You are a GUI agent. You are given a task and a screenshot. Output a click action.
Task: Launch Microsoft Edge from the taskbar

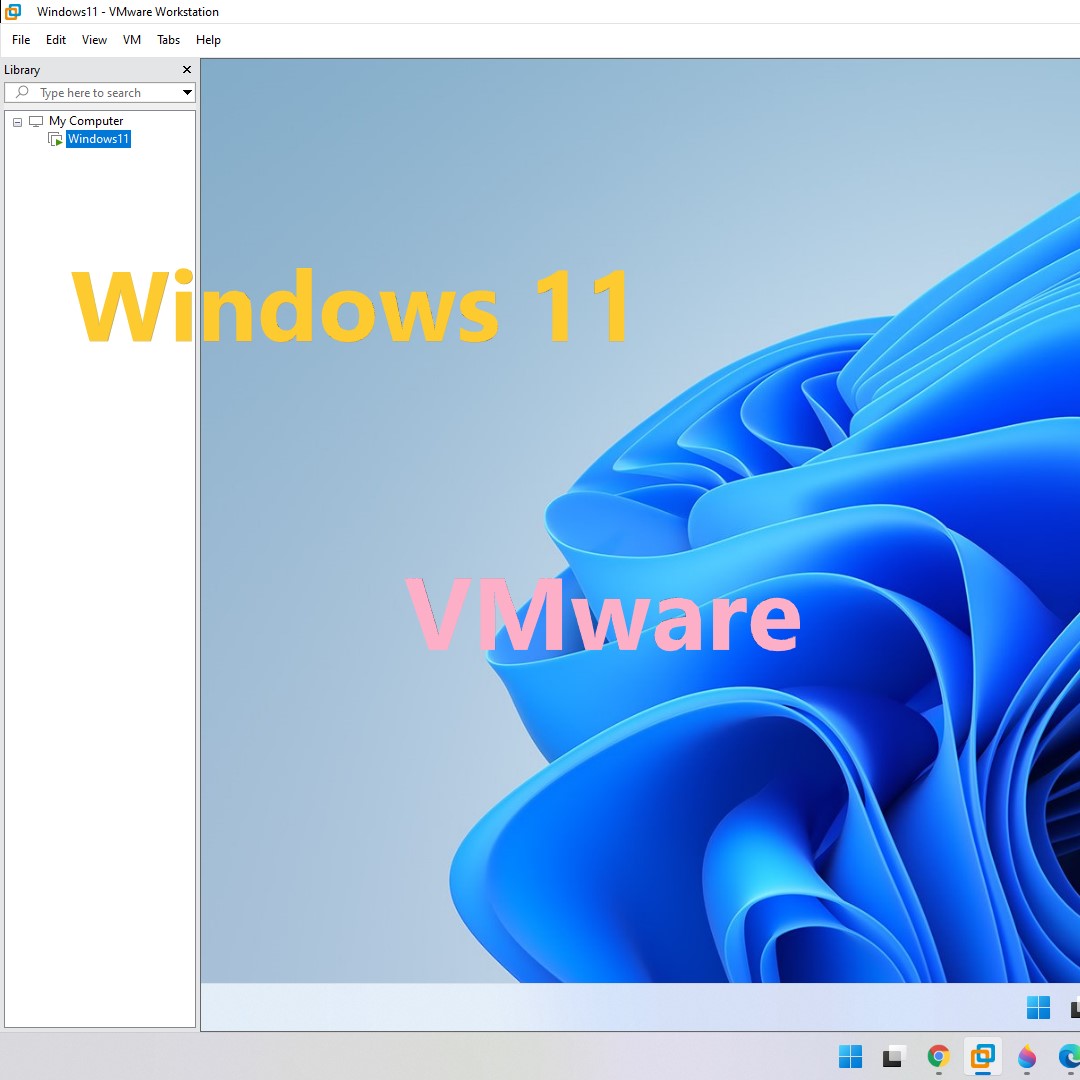click(x=1070, y=1056)
